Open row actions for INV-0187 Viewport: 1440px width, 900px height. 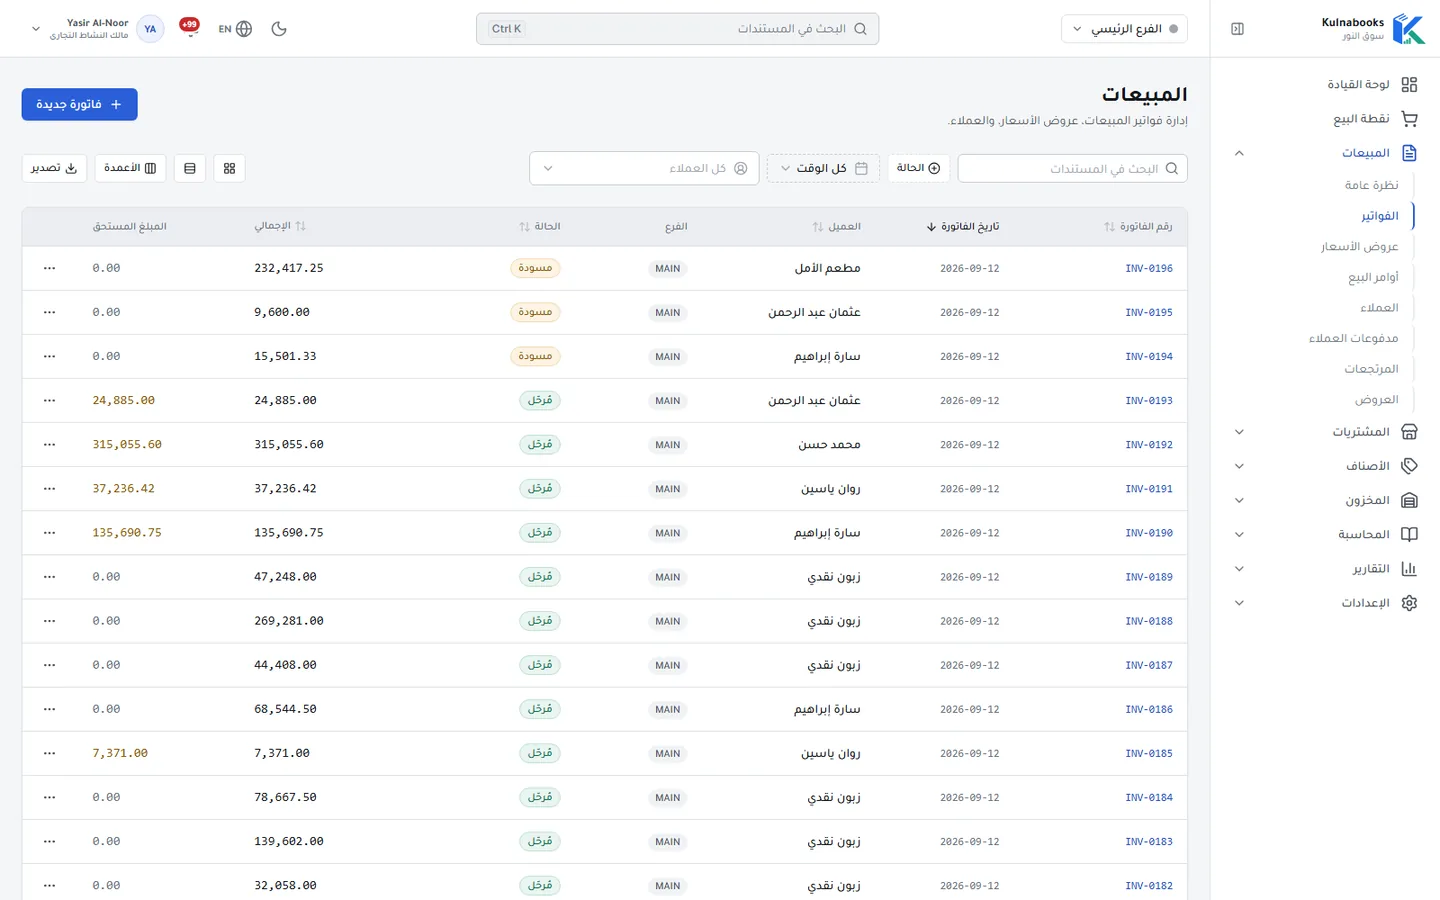(x=50, y=665)
